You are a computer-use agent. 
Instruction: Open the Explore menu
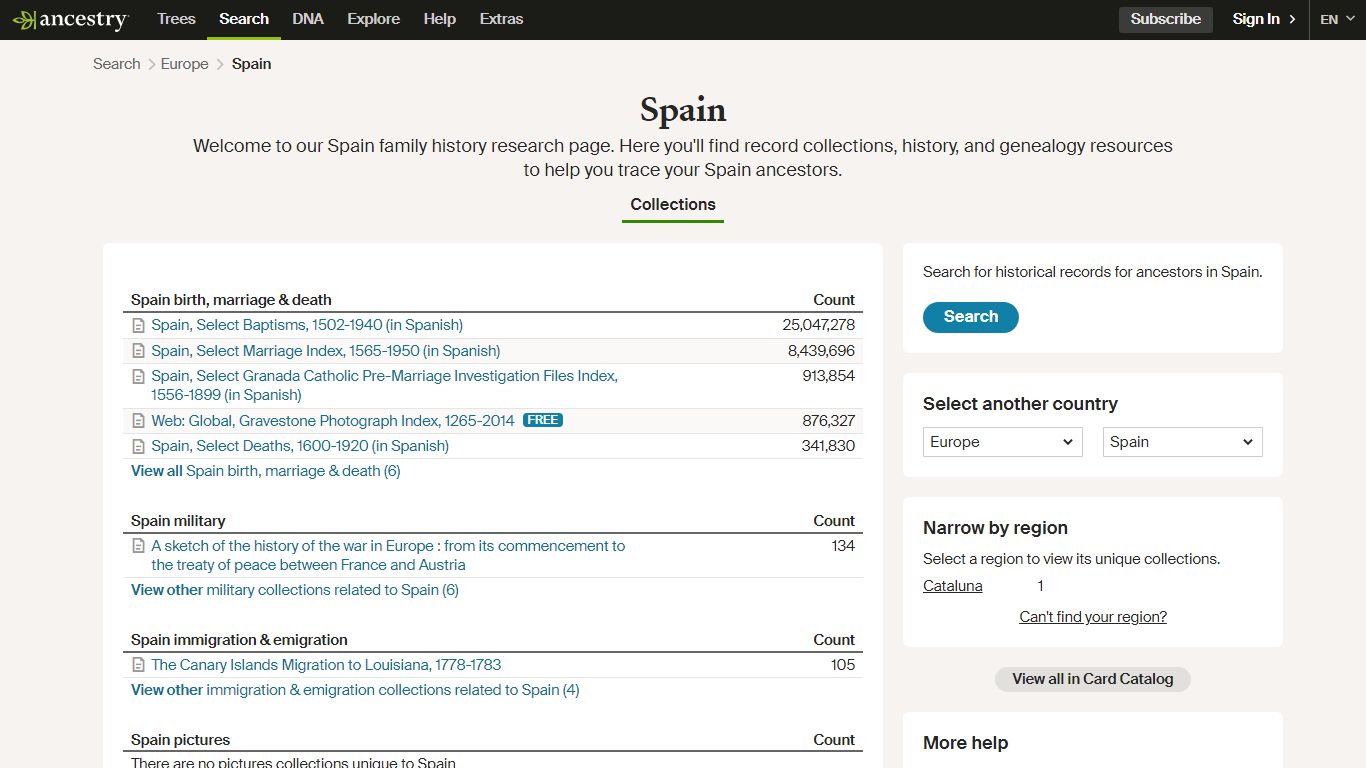[x=373, y=19]
